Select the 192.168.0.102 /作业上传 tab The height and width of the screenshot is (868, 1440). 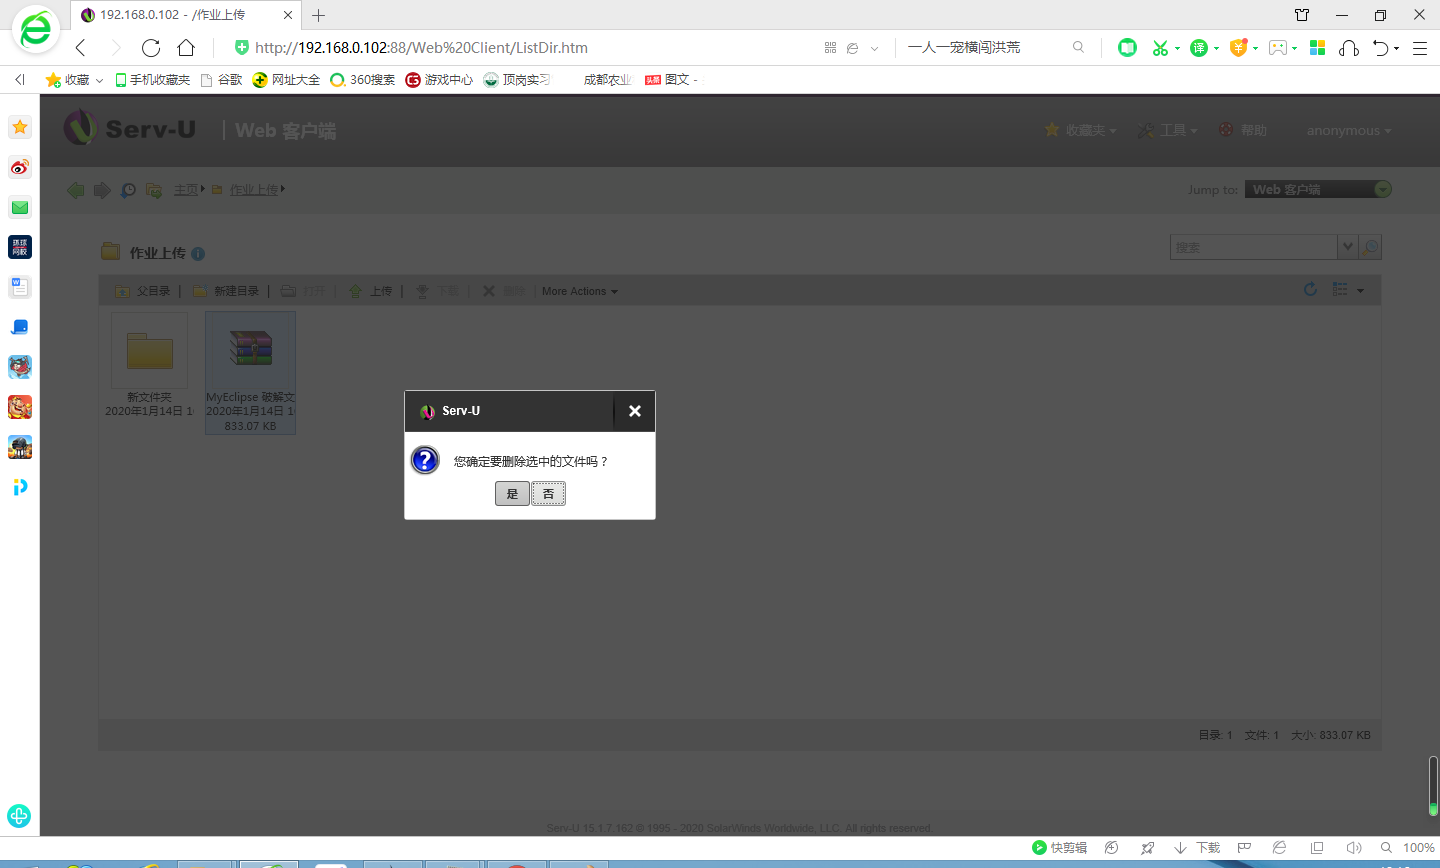click(x=187, y=15)
